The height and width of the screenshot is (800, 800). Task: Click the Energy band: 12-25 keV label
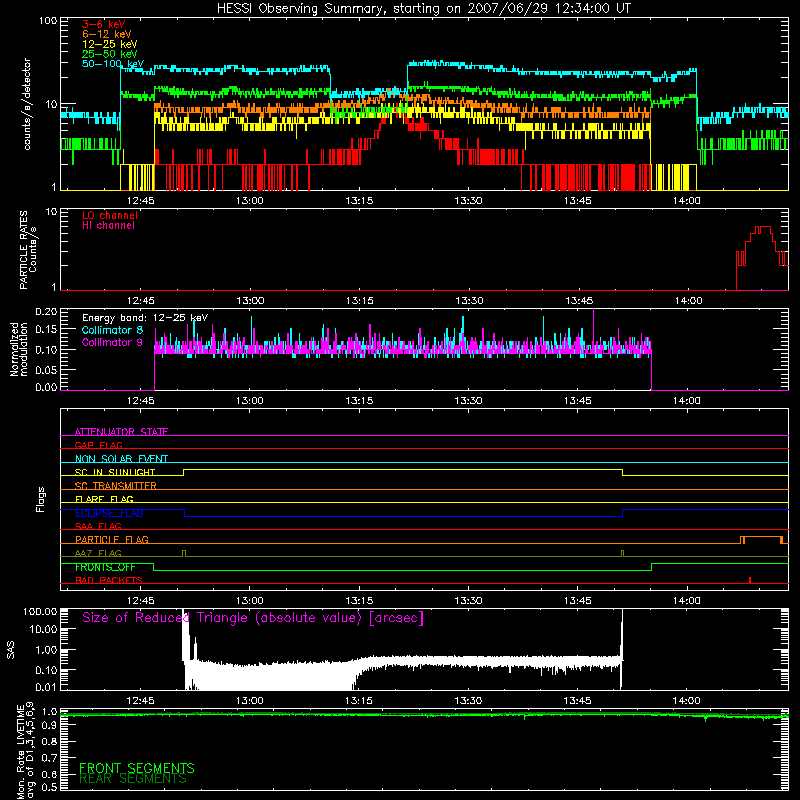coord(145,318)
